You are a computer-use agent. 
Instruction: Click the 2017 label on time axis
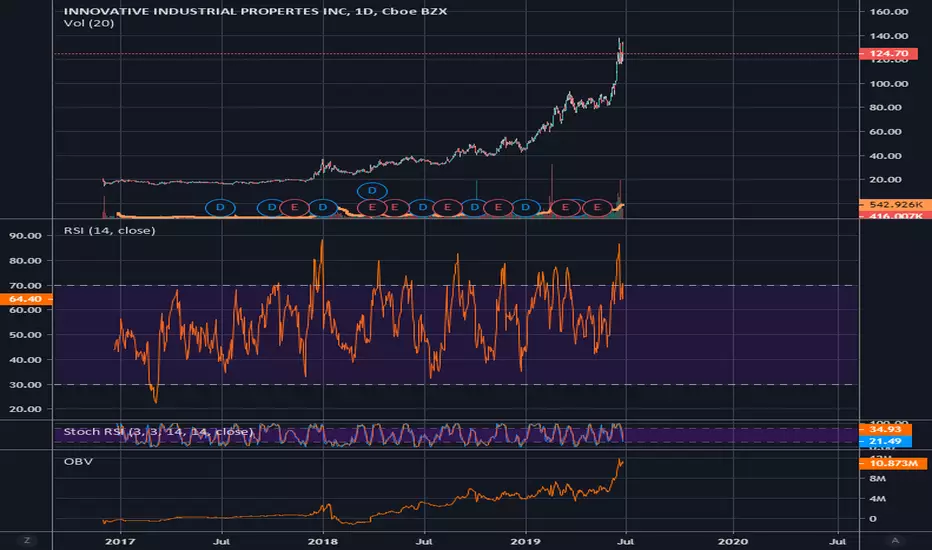point(120,542)
